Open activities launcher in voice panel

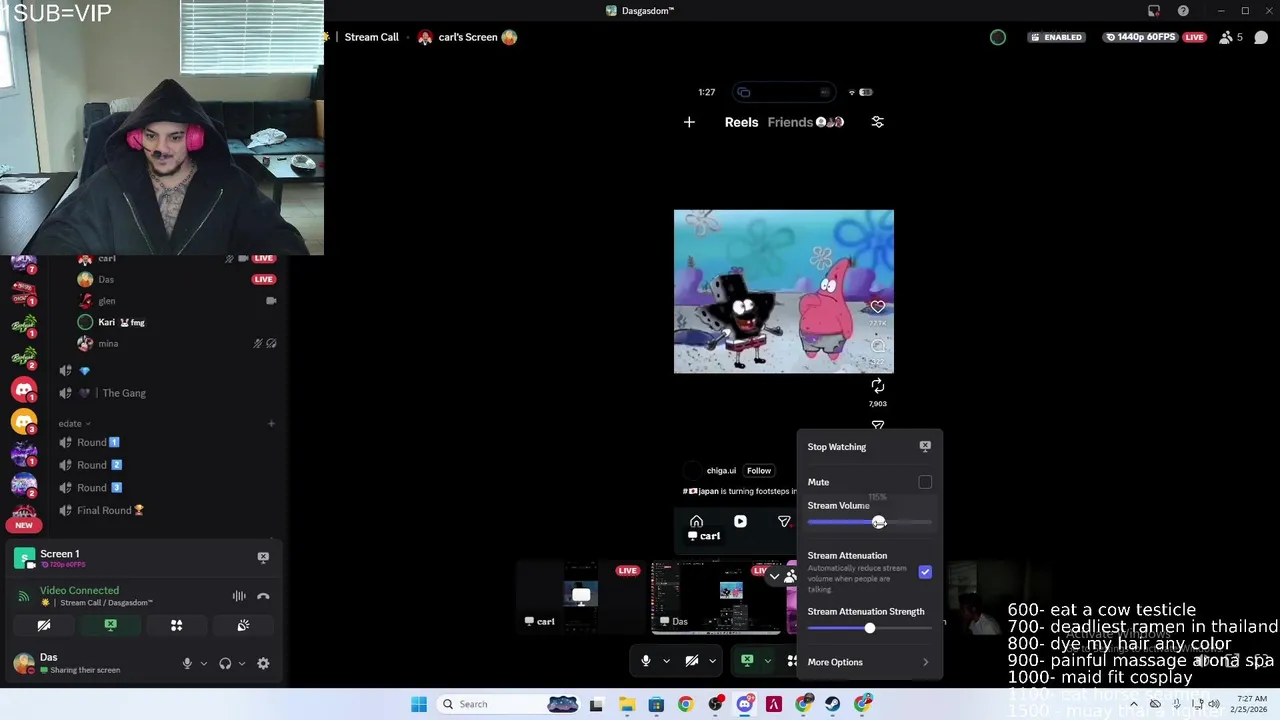(176, 625)
